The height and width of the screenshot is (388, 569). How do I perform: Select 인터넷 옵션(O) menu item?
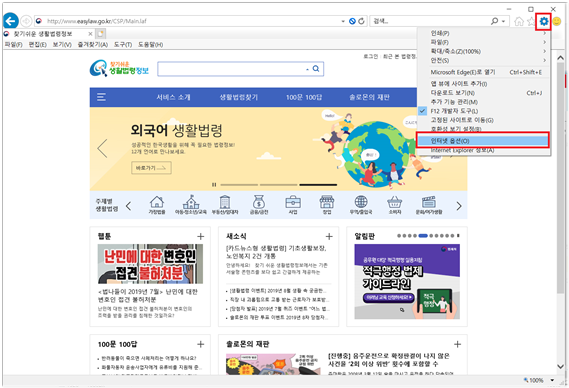(x=483, y=140)
